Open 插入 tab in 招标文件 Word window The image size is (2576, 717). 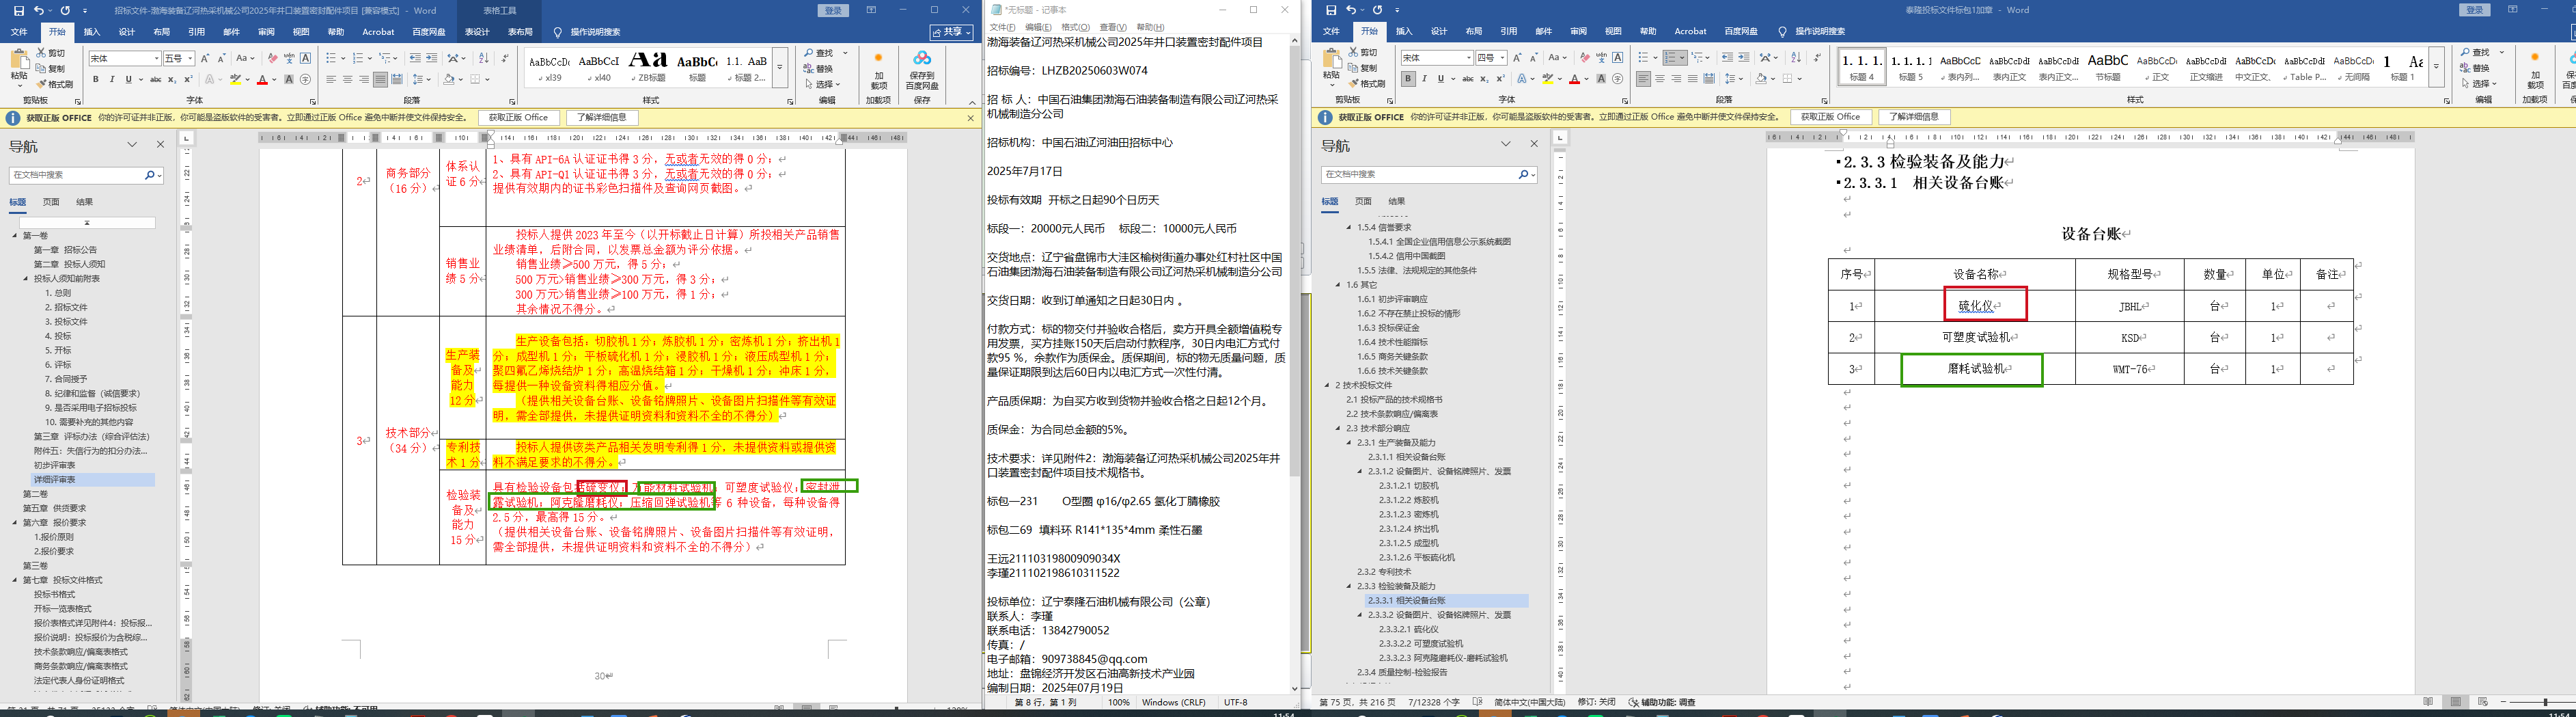(x=92, y=32)
